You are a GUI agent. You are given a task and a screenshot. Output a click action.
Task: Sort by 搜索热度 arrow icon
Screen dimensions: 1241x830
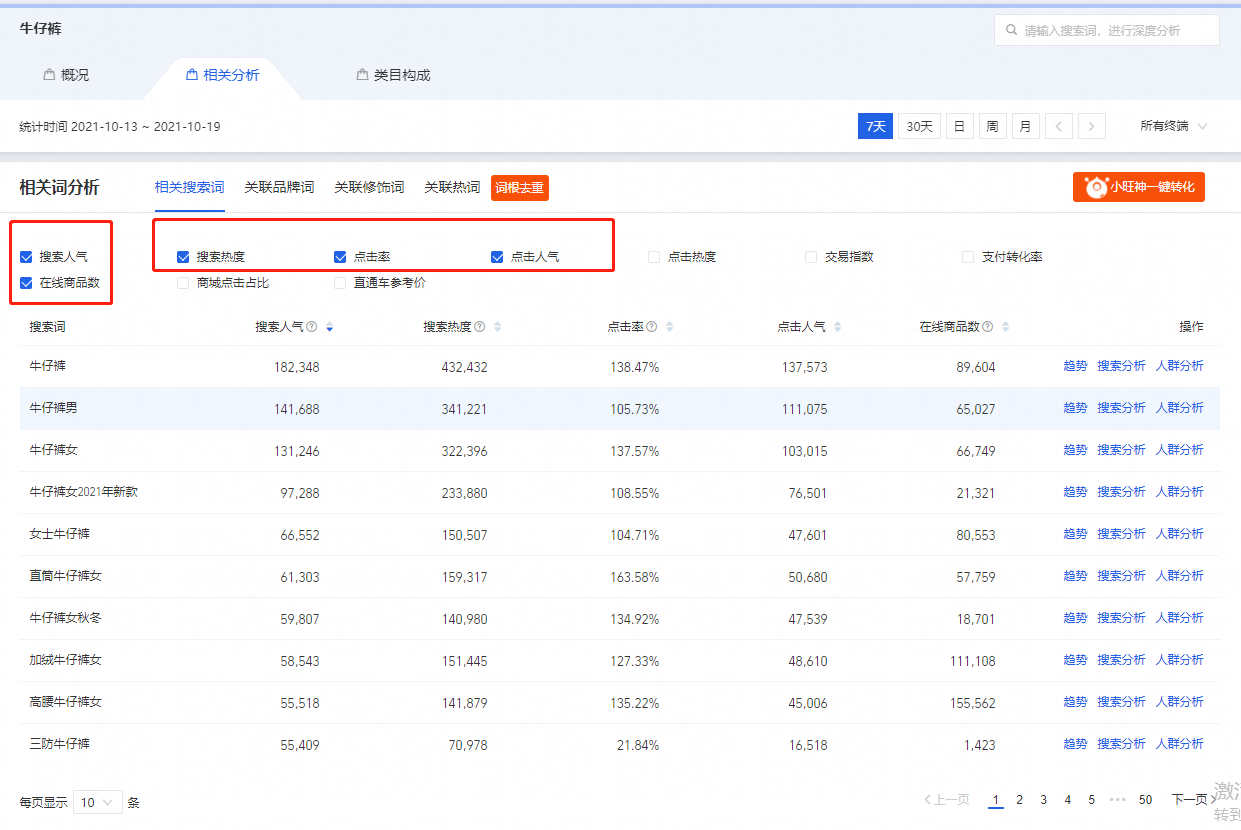point(498,327)
